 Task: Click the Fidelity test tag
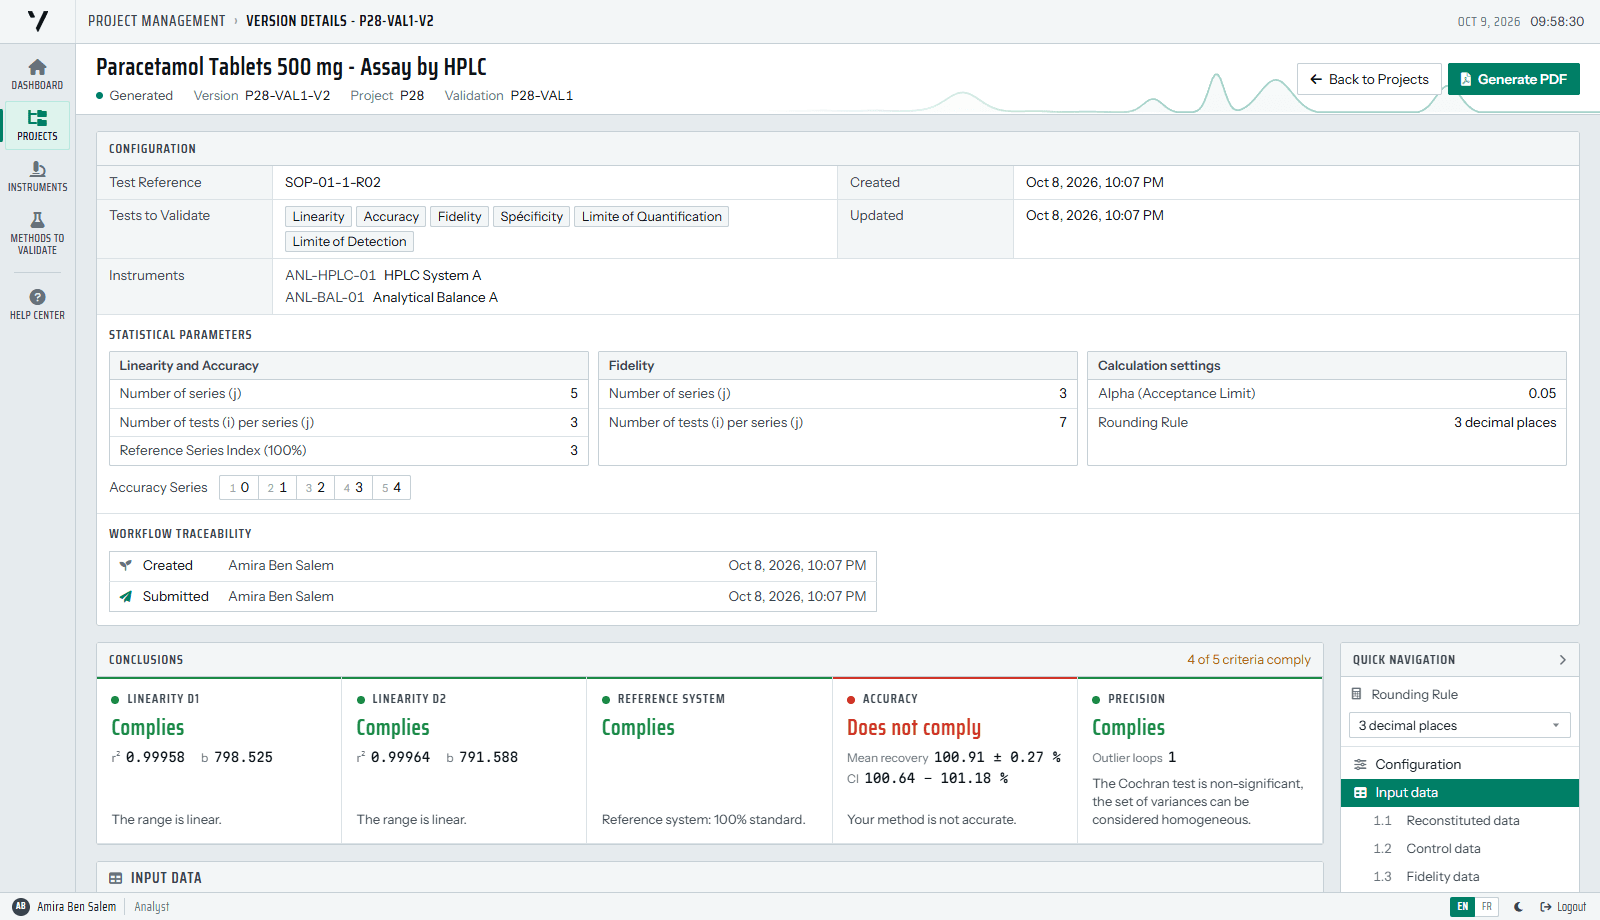pos(459,216)
